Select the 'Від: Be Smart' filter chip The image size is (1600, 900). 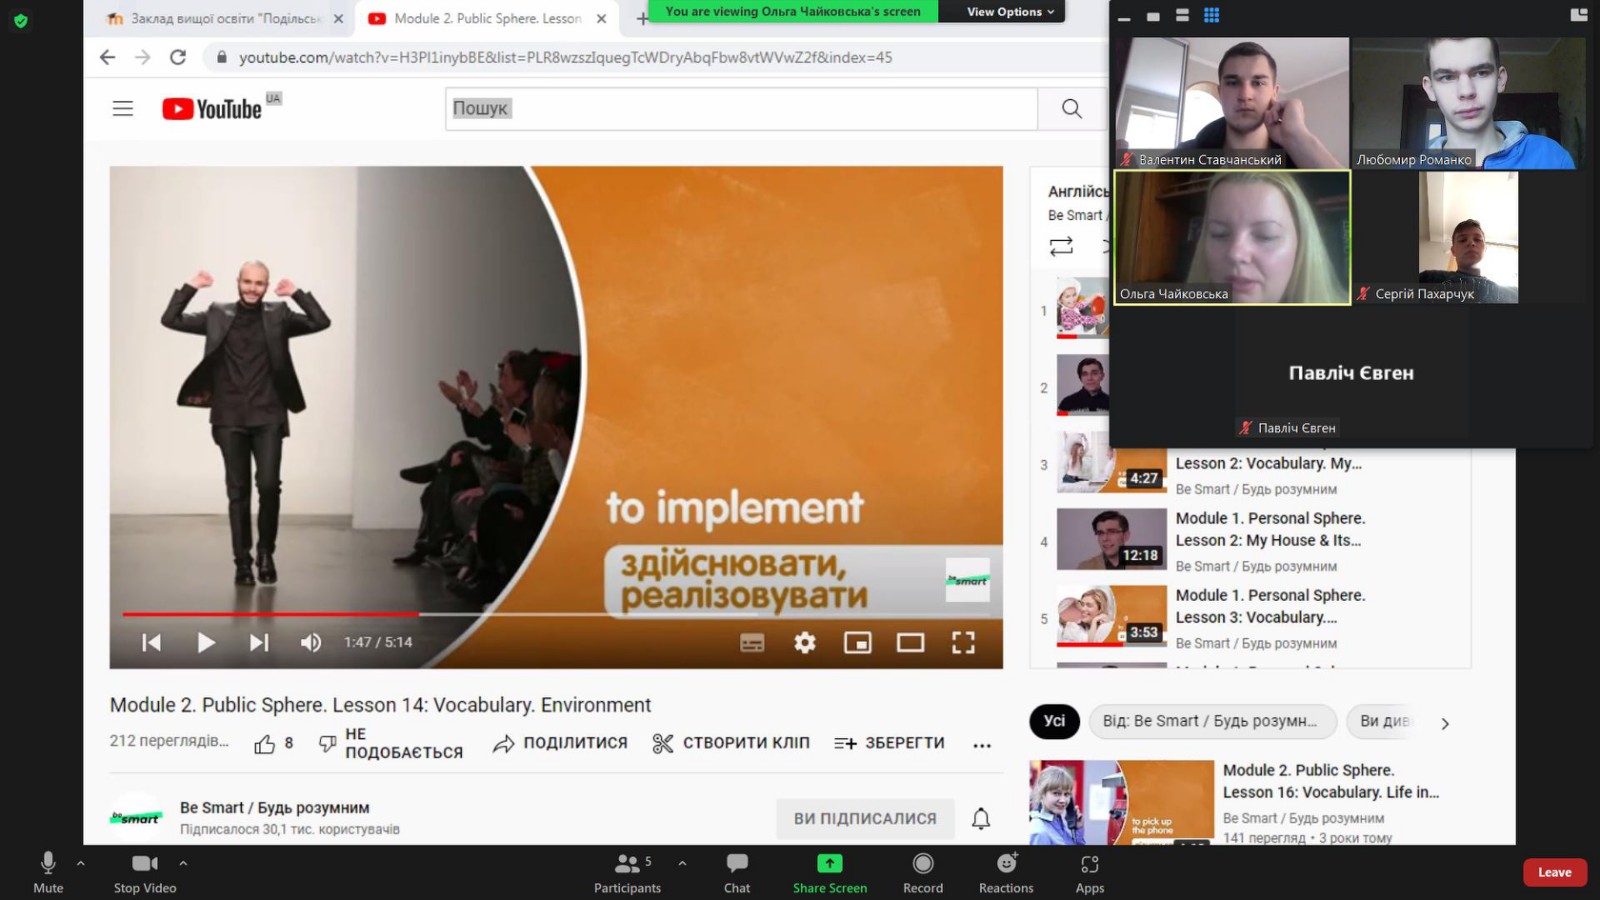click(1211, 721)
